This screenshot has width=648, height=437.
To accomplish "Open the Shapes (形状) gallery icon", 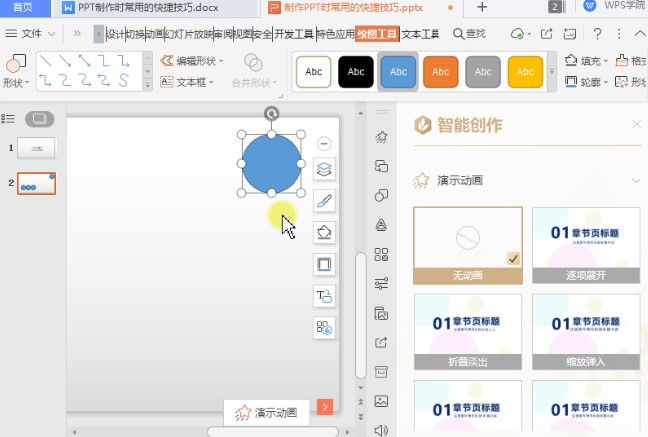I will pos(16,64).
